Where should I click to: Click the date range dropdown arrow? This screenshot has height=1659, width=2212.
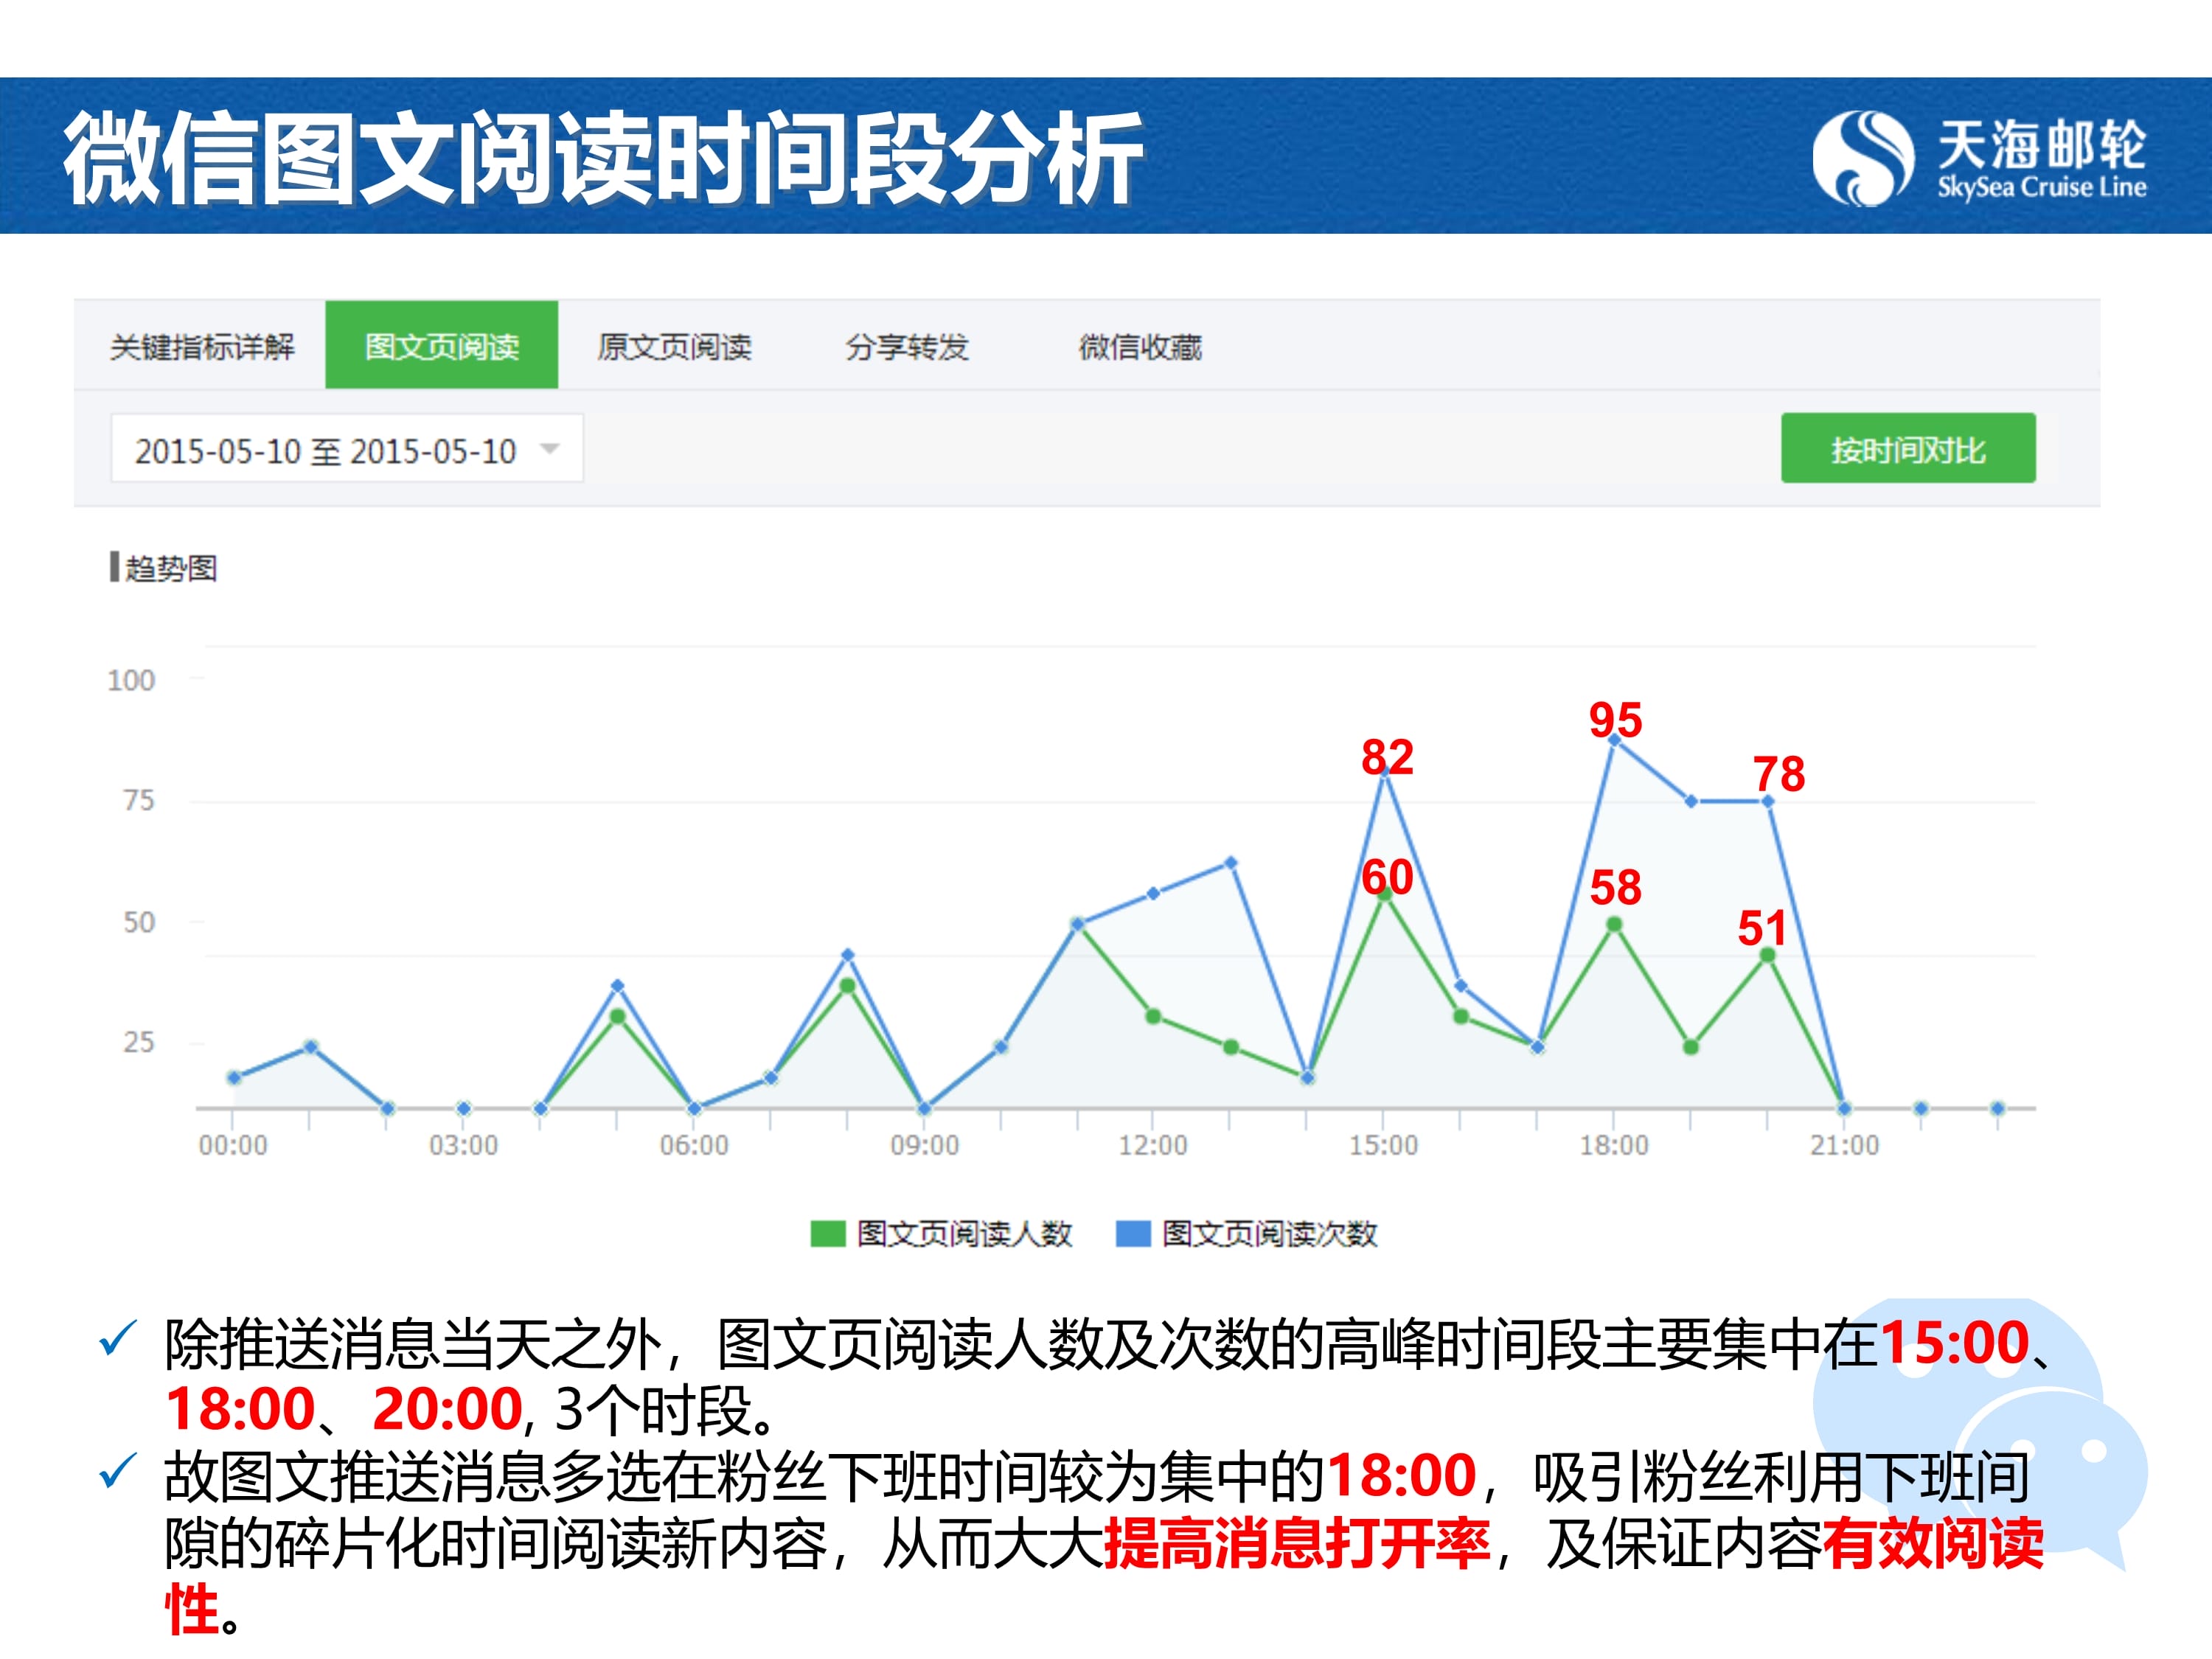point(549,449)
